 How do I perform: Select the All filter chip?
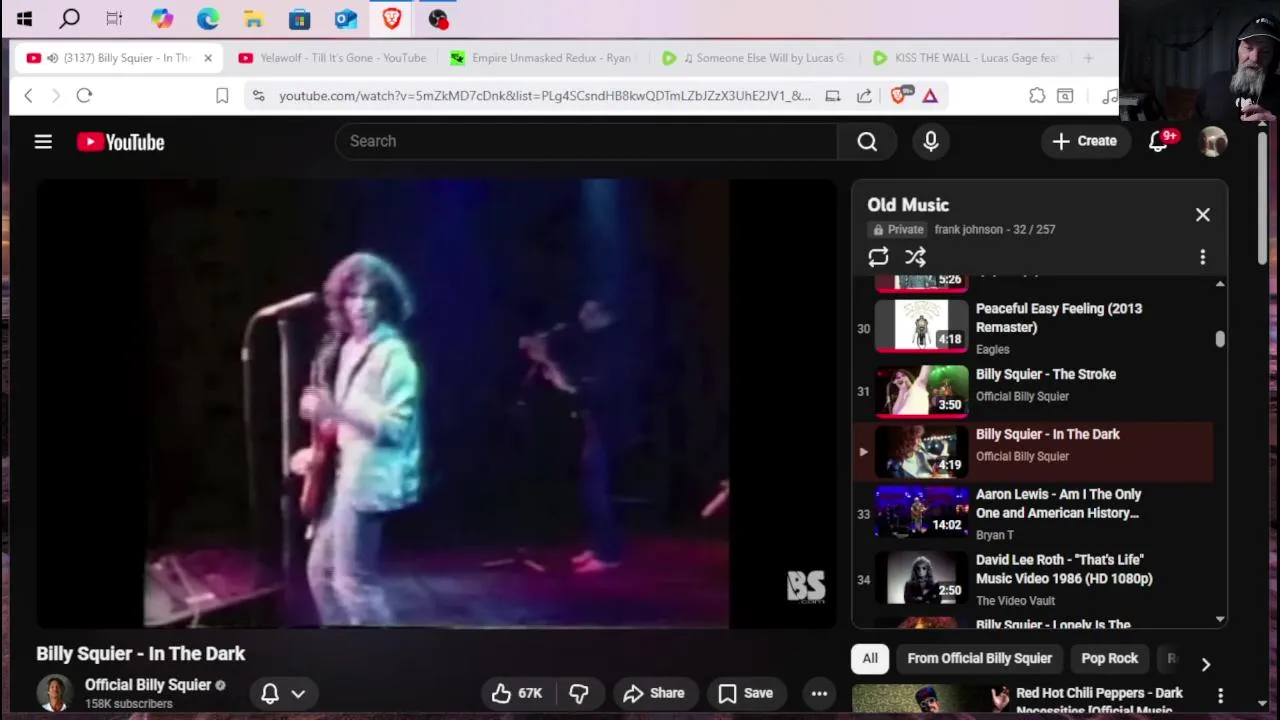(x=870, y=658)
